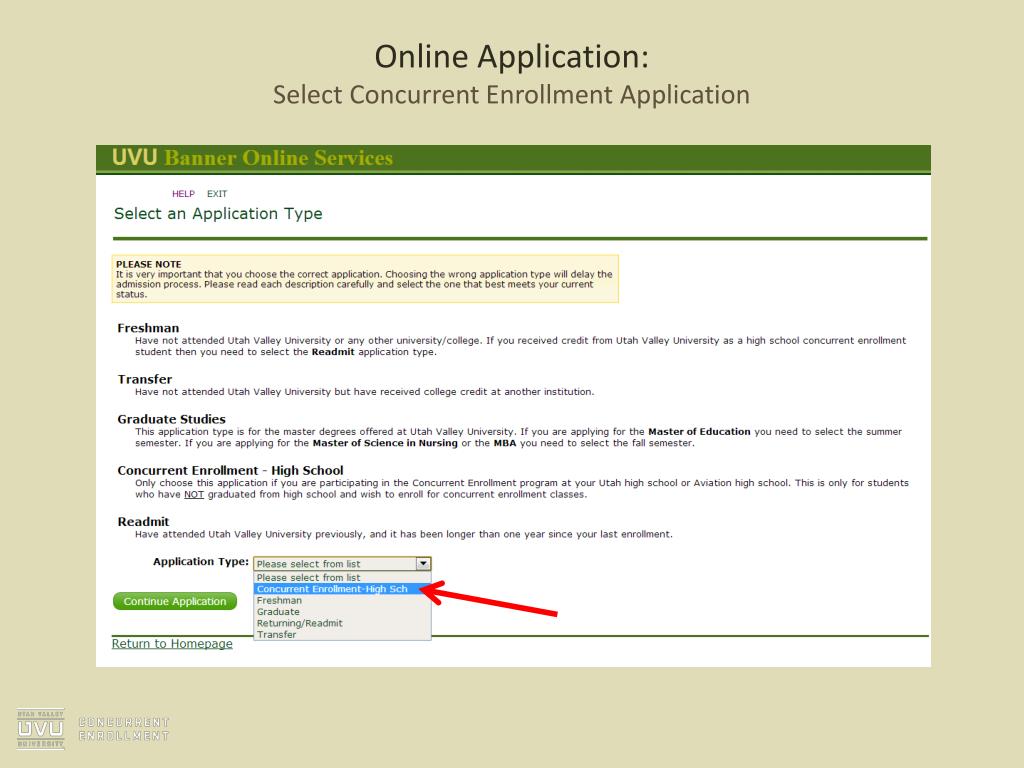Click 'Concurrent Enrollment - High School' heading

231,471
